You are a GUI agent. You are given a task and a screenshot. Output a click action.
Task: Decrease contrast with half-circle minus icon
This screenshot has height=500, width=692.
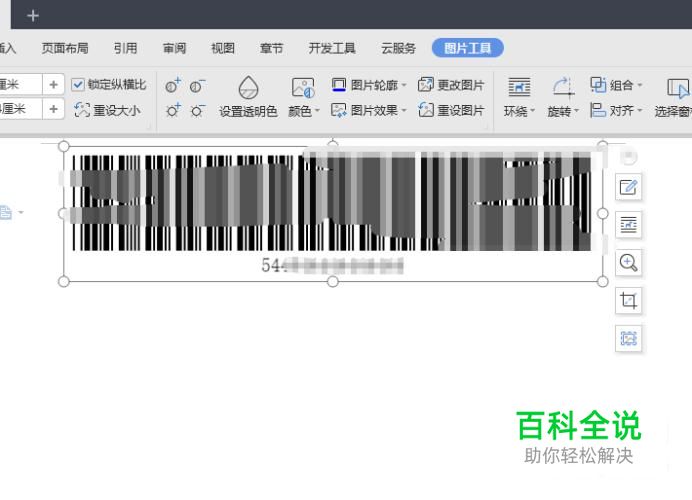pyautogui.click(x=197, y=86)
